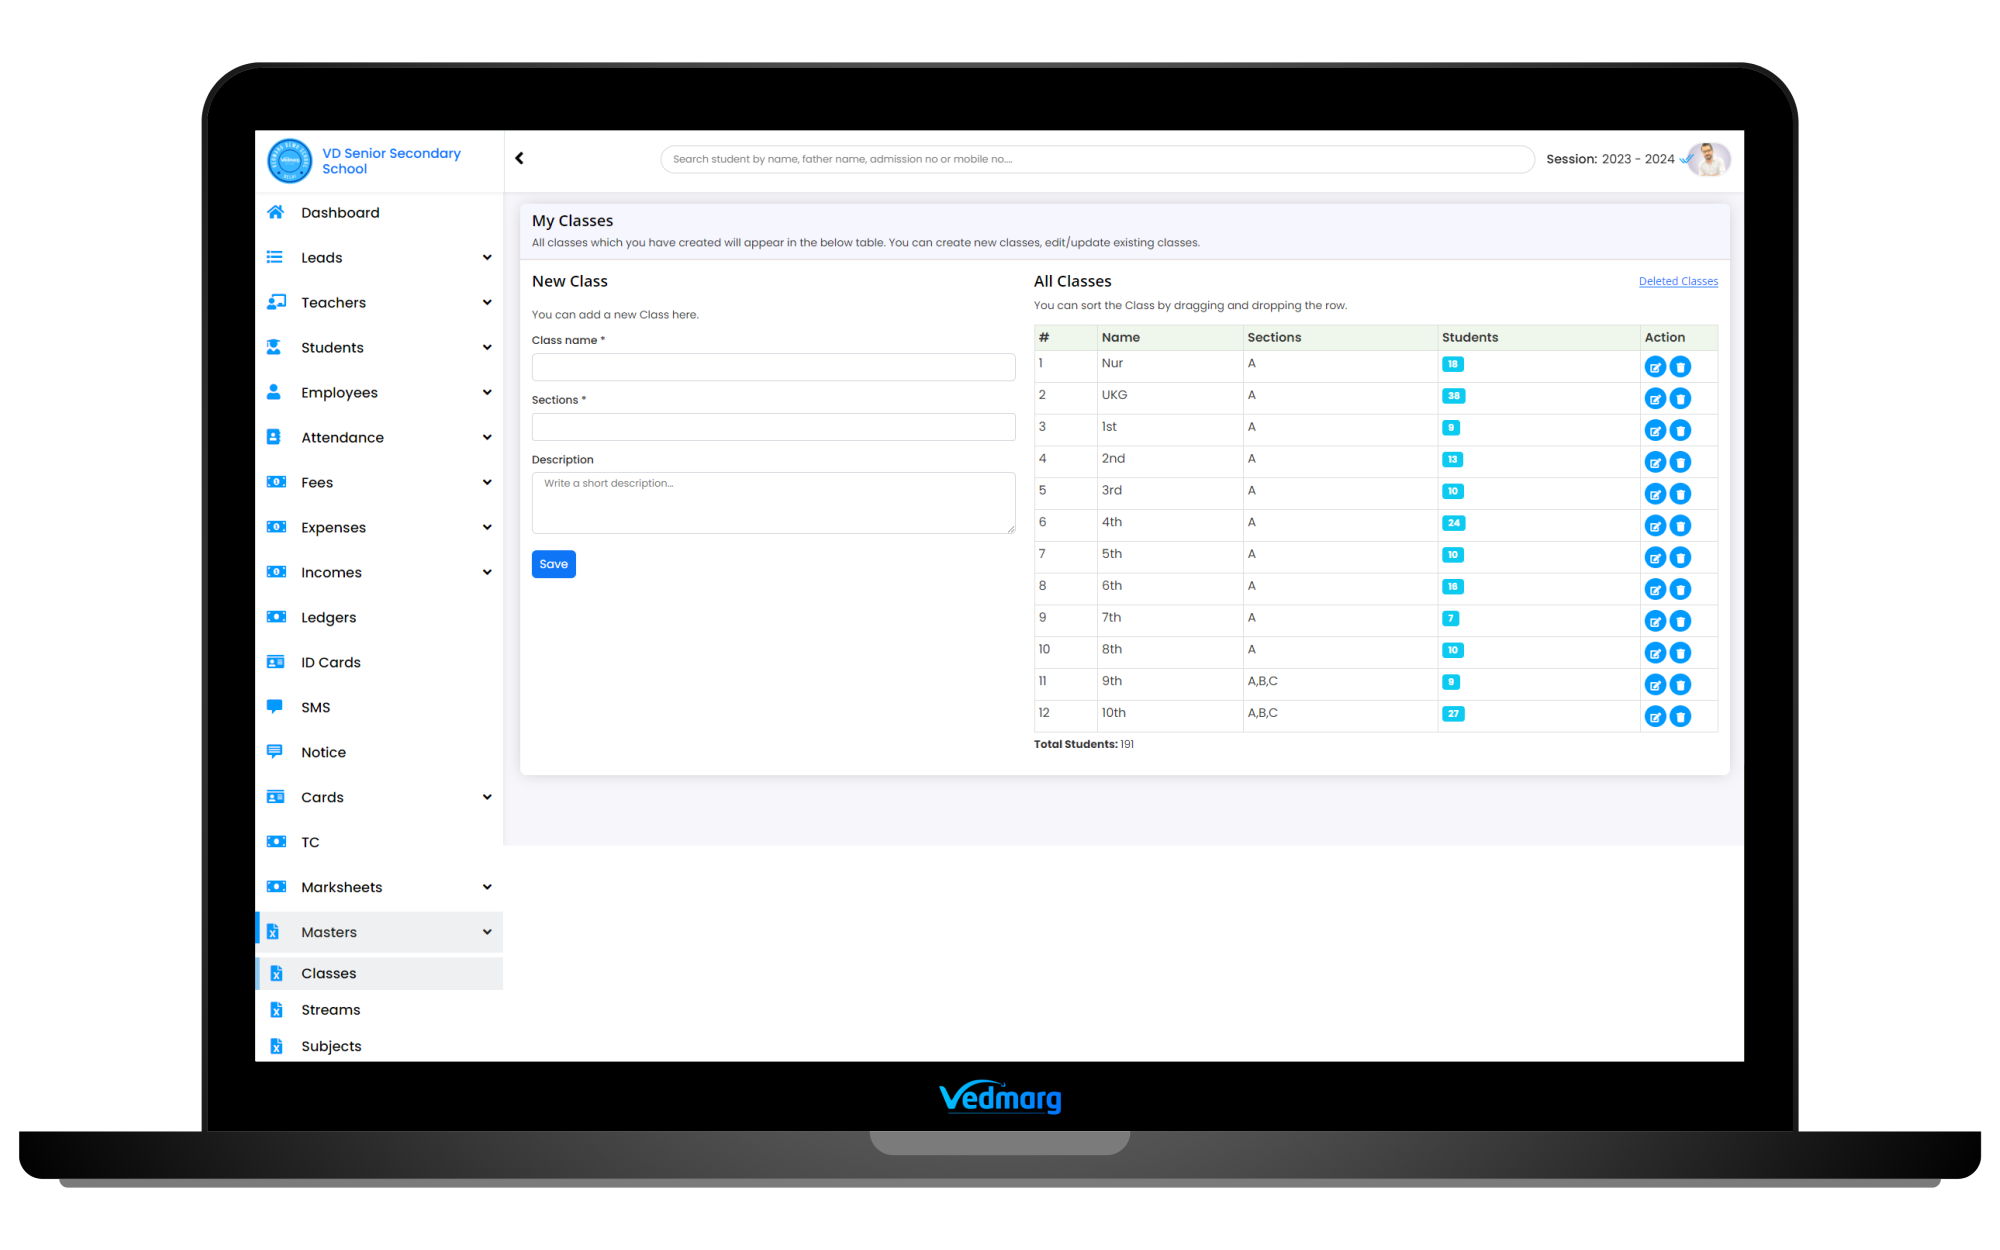
Task: Open the Streams submenu item
Action: (330, 1010)
